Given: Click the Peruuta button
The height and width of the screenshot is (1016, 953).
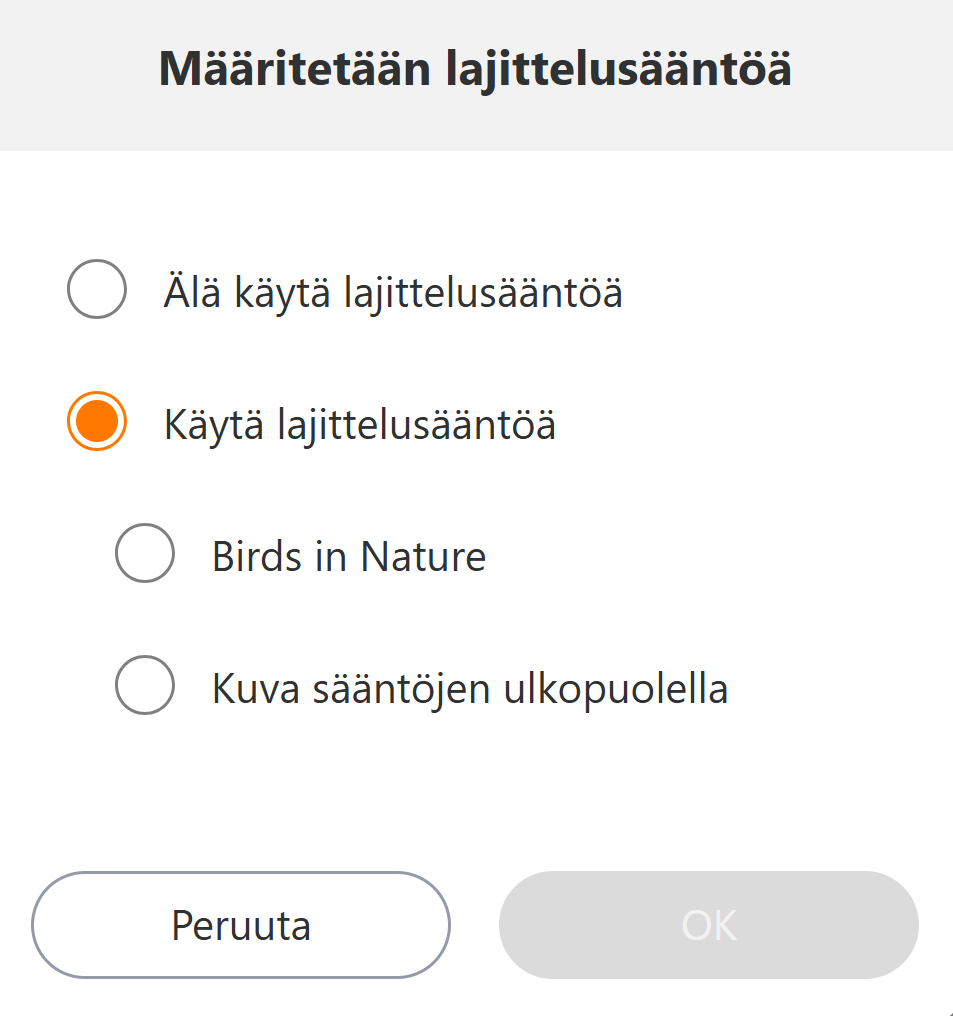Looking at the screenshot, I should point(241,925).
